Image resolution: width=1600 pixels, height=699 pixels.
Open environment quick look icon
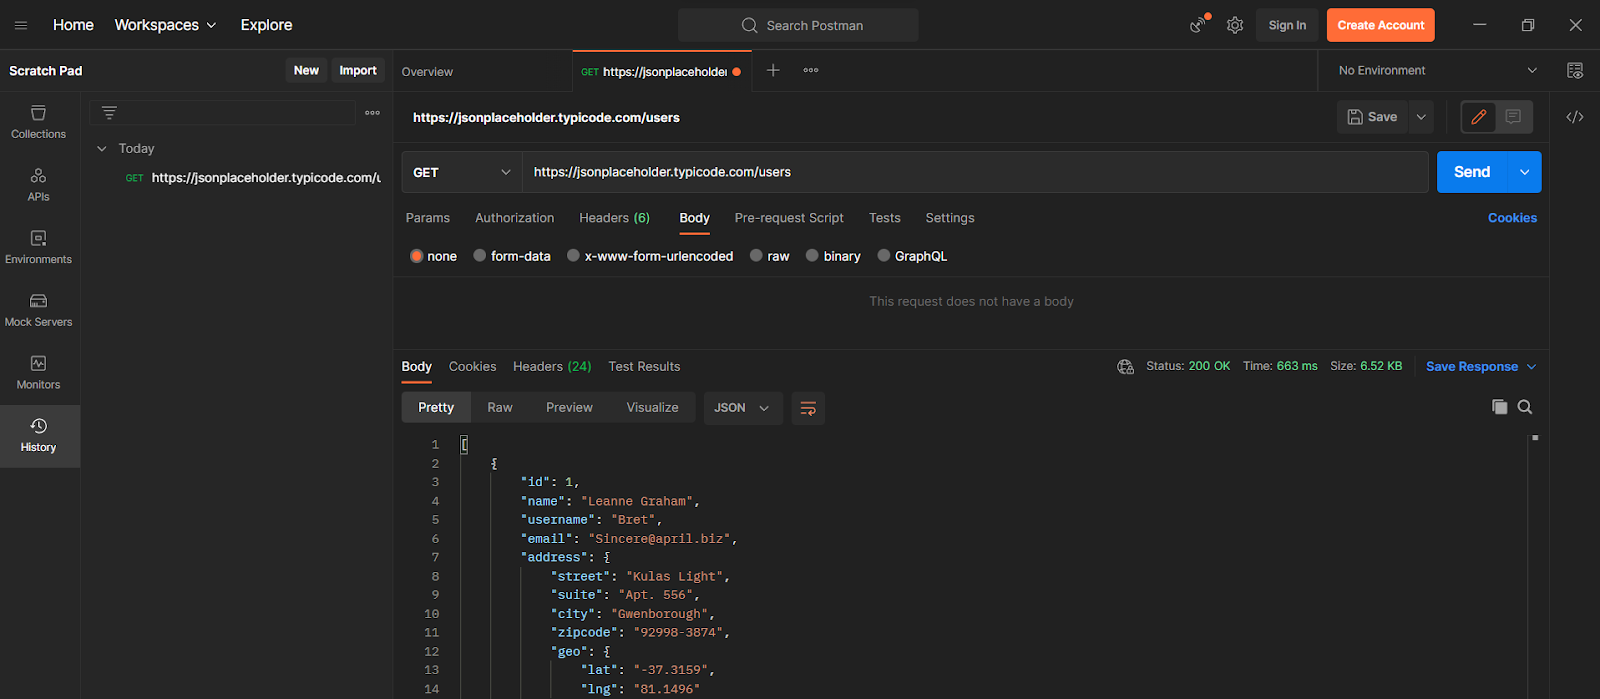coord(1575,70)
